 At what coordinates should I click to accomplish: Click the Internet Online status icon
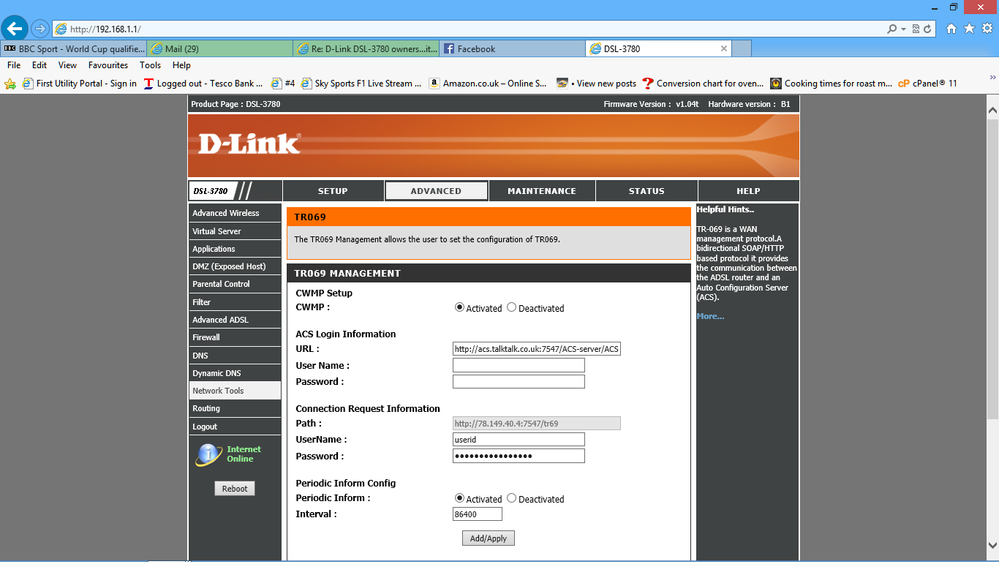pyautogui.click(x=208, y=454)
